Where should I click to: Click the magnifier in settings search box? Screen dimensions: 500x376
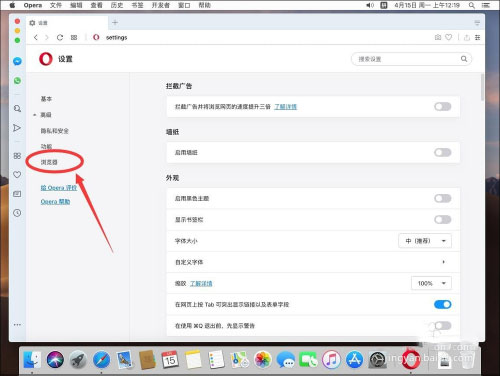(464, 59)
